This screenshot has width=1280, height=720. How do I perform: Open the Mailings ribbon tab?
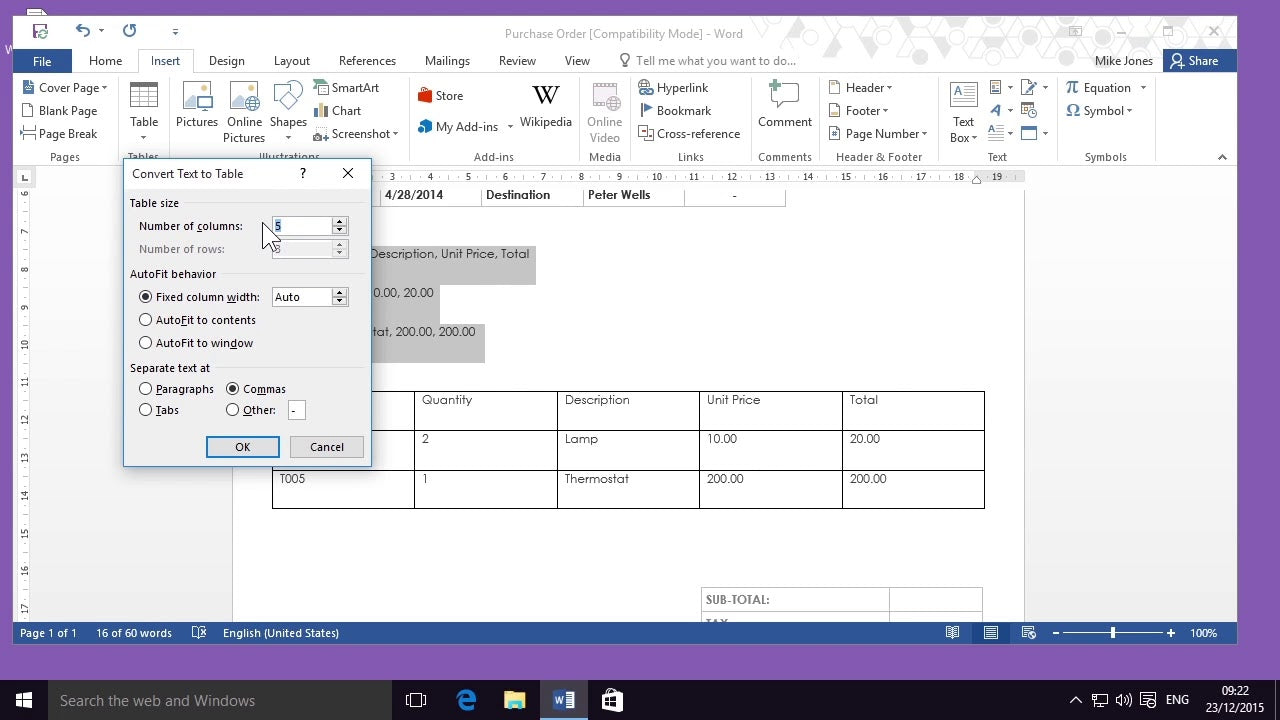point(447,61)
